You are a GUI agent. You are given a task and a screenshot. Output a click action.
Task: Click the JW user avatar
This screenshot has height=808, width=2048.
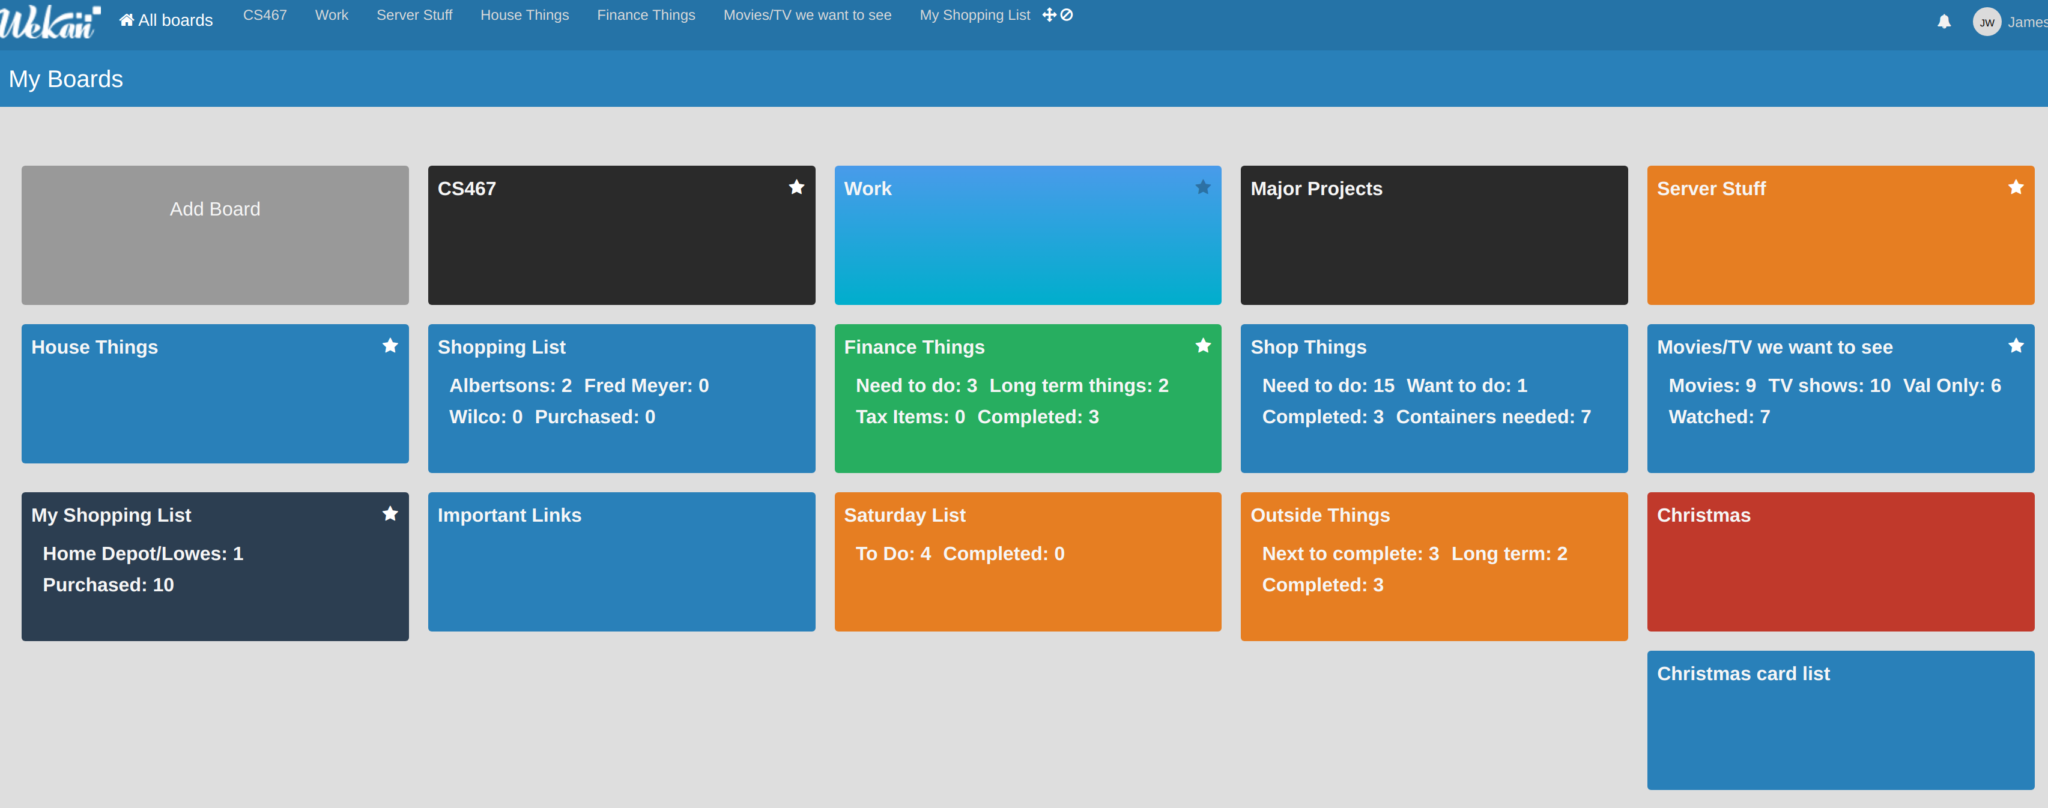pyautogui.click(x=1986, y=22)
